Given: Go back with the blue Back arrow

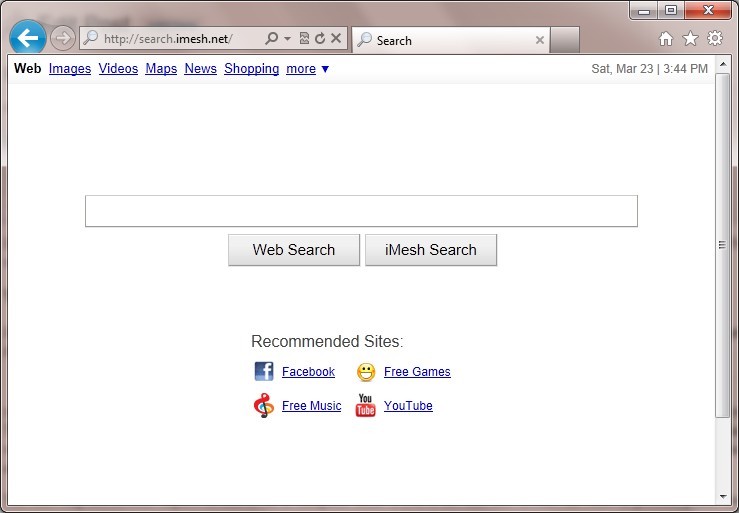Looking at the screenshot, I should tap(28, 38).
